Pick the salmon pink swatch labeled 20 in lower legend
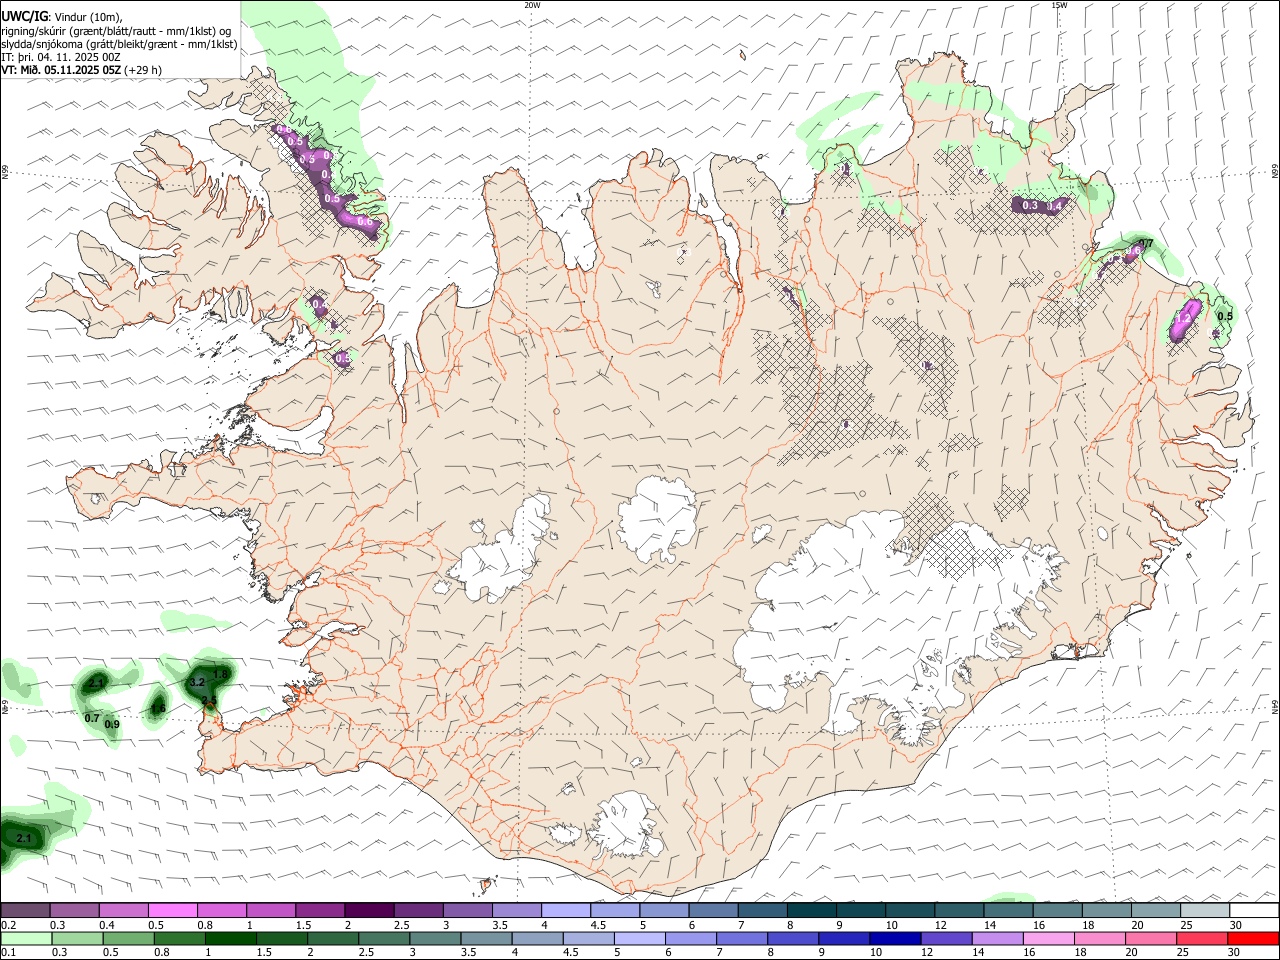The height and width of the screenshot is (960, 1280). point(1151,939)
